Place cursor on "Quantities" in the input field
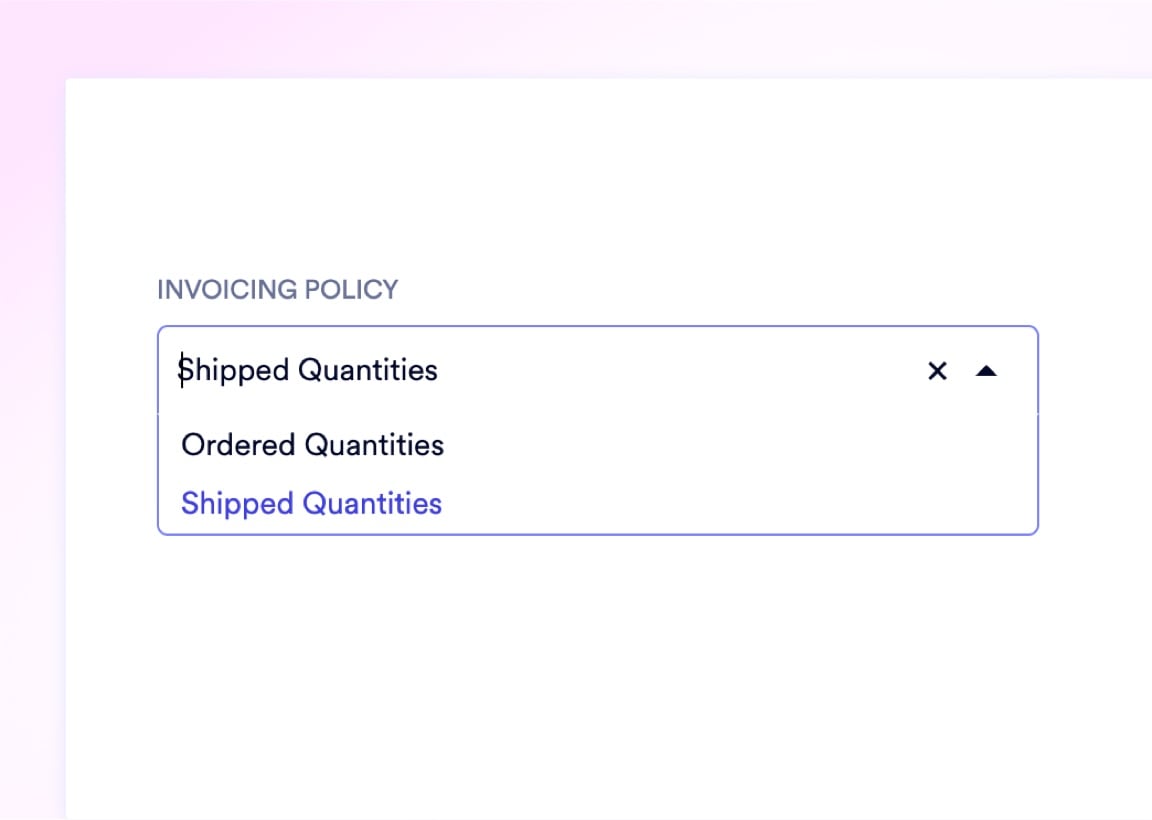The width and height of the screenshot is (1152, 820). (x=368, y=371)
